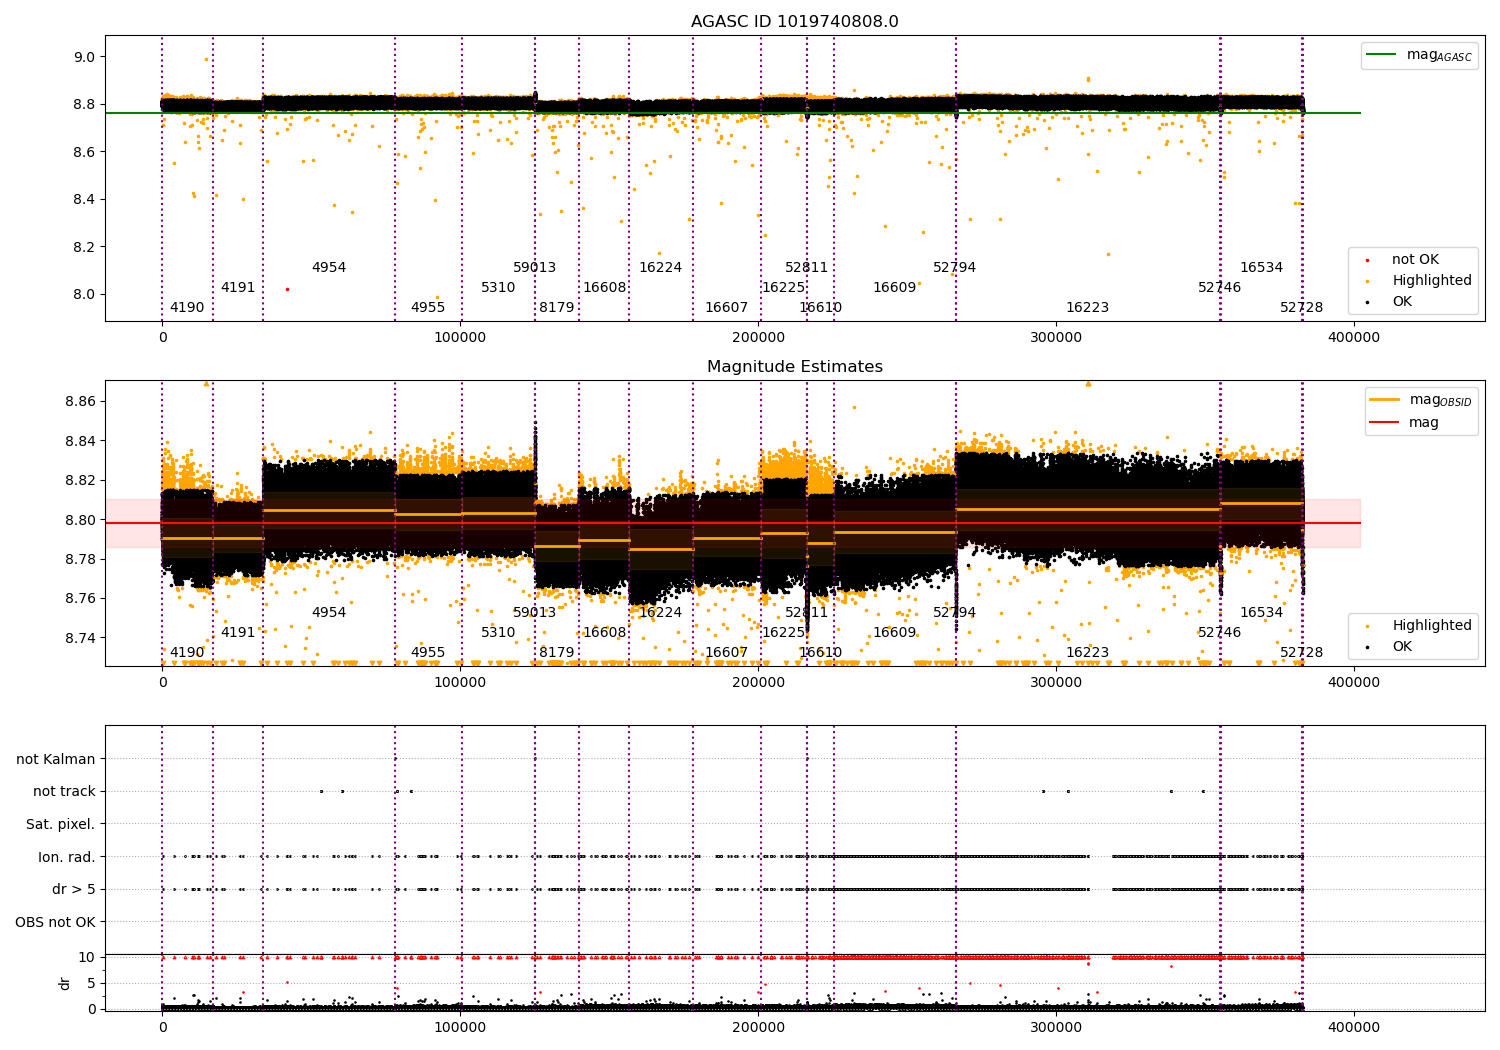This screenshot has height=1050, width=1500.
Task: Click the '8.76' y-axis tick in the middle panel
Action: (x=80, y=598)
